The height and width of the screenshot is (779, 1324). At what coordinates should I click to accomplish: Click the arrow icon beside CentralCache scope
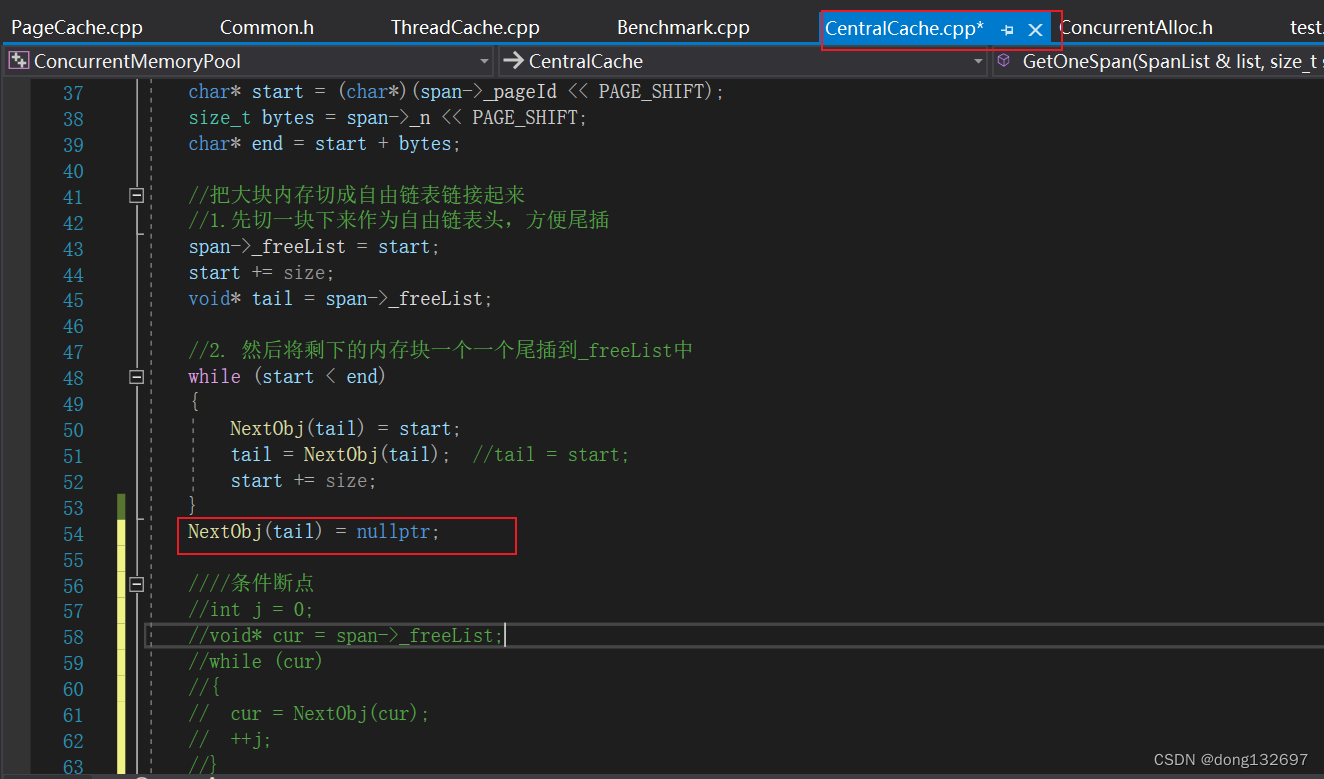click(x=513, y=61)
